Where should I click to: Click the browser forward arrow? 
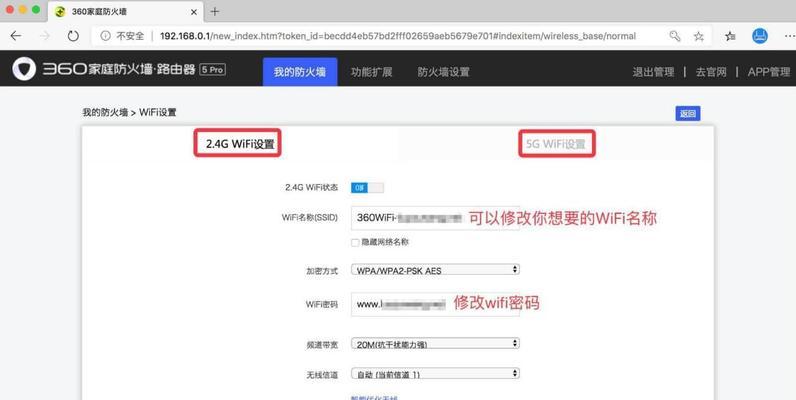(45, 36)
